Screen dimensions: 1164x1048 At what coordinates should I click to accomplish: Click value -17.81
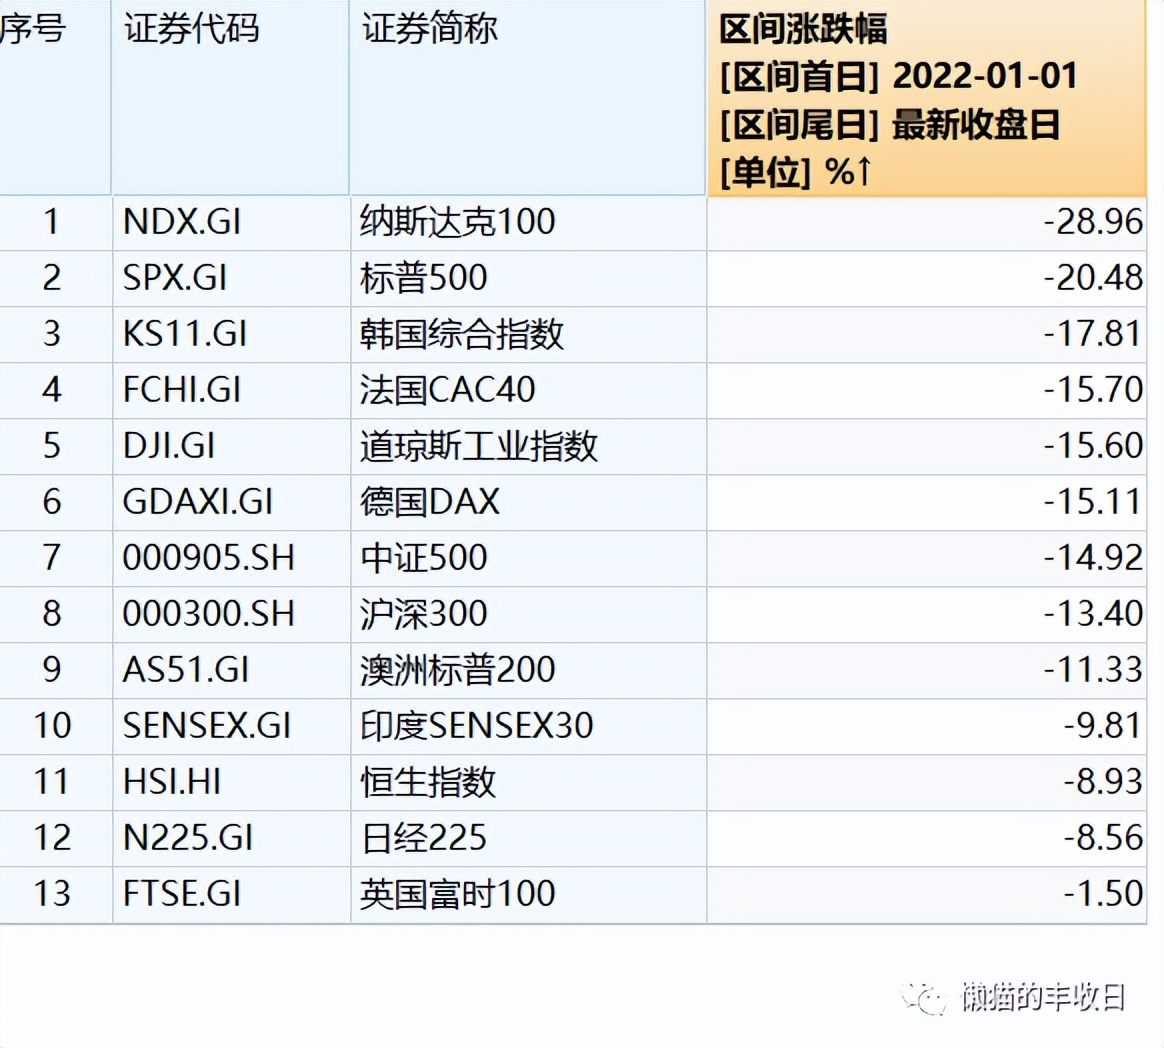coord(1093,334)
